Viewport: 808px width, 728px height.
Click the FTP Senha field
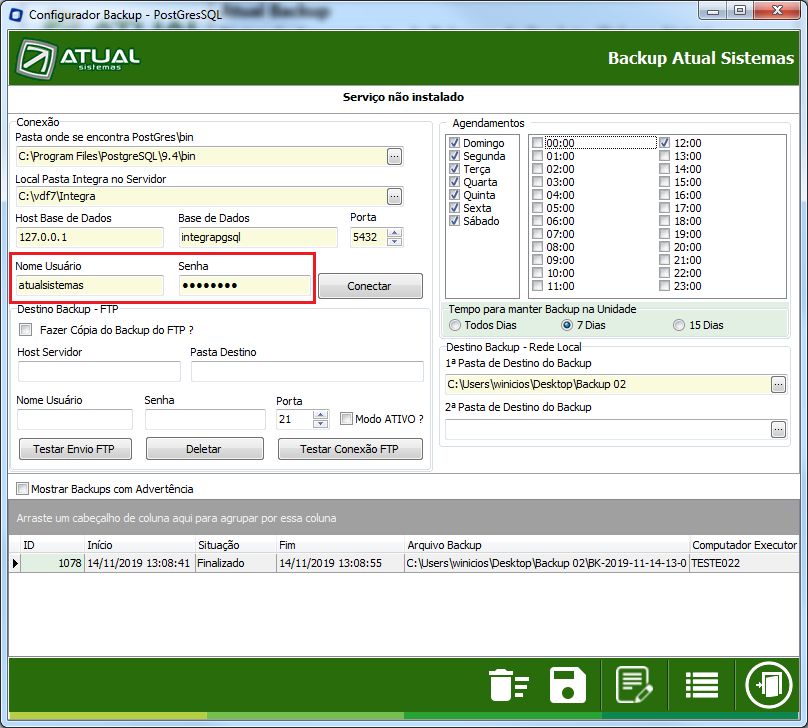(205, 419)
